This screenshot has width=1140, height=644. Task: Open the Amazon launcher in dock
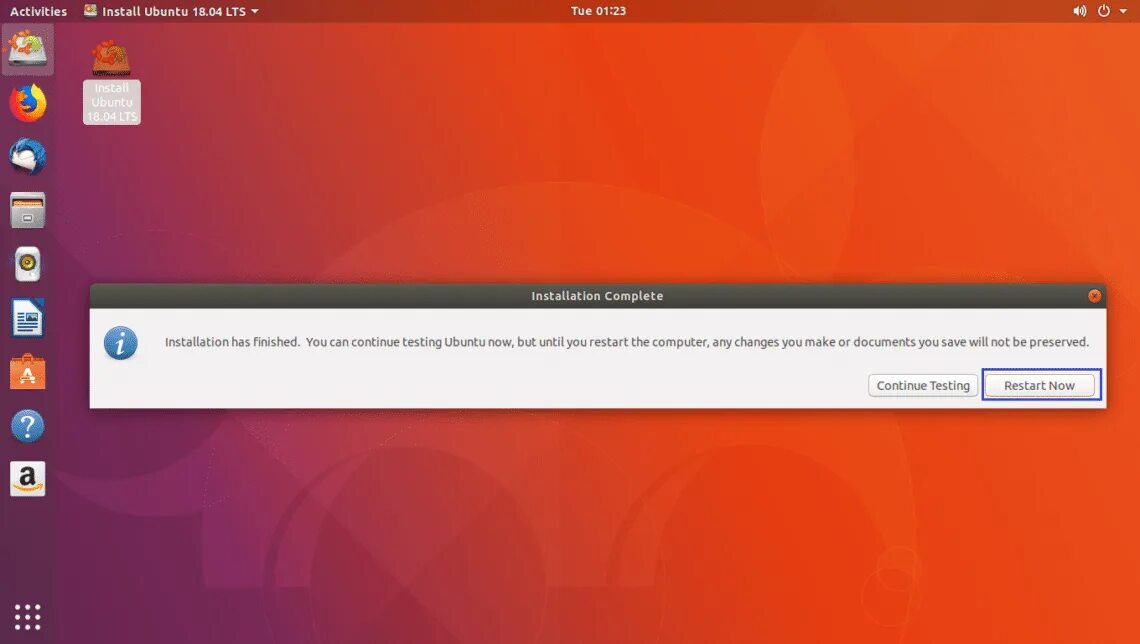[x=28, y=479]
